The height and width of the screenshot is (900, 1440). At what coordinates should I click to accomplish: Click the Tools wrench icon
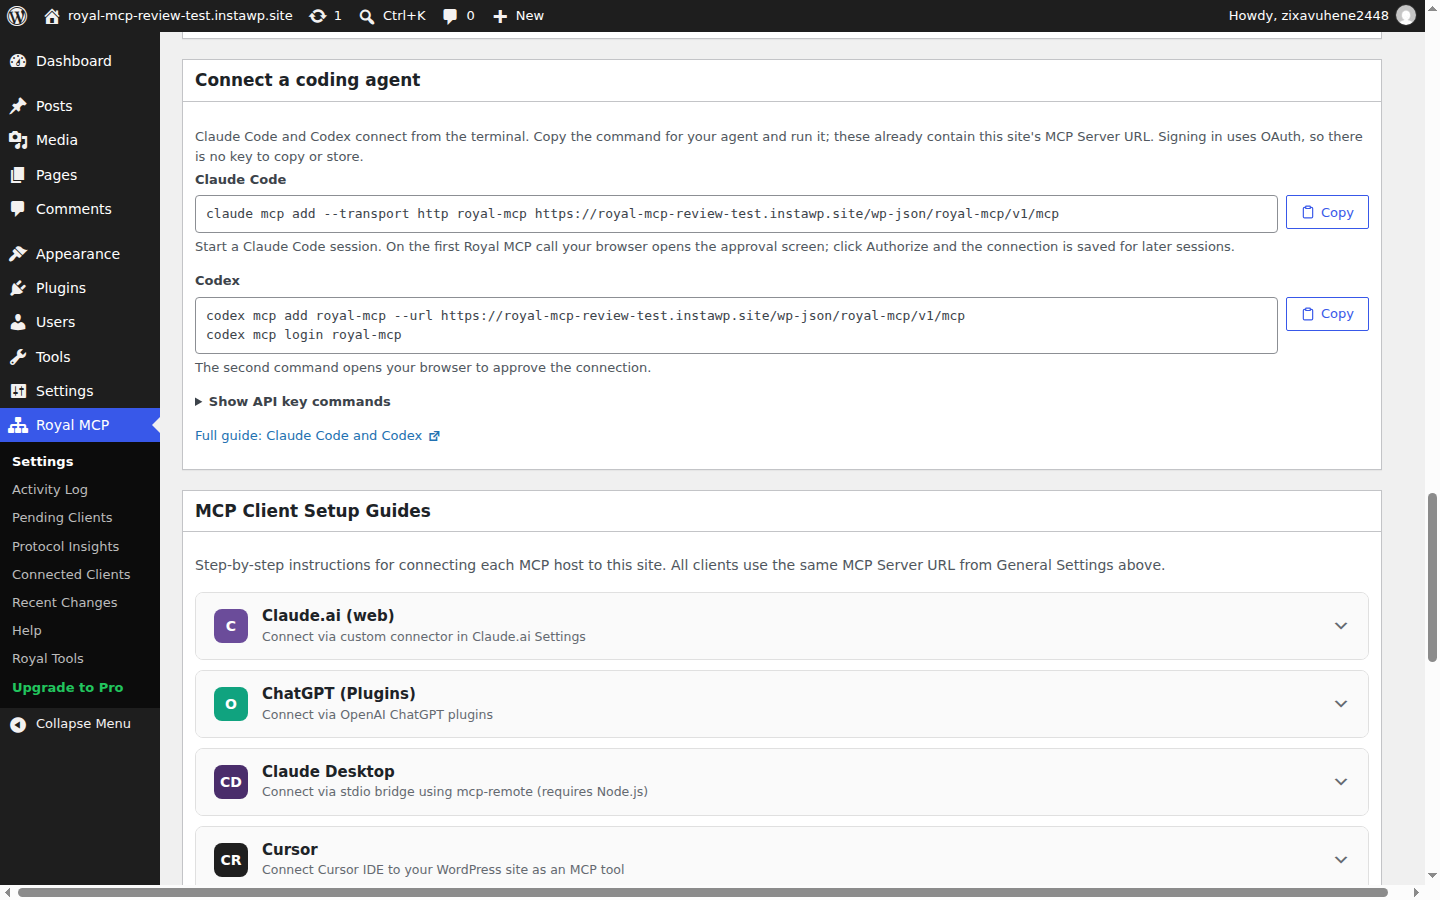click(x=18, y=357)
